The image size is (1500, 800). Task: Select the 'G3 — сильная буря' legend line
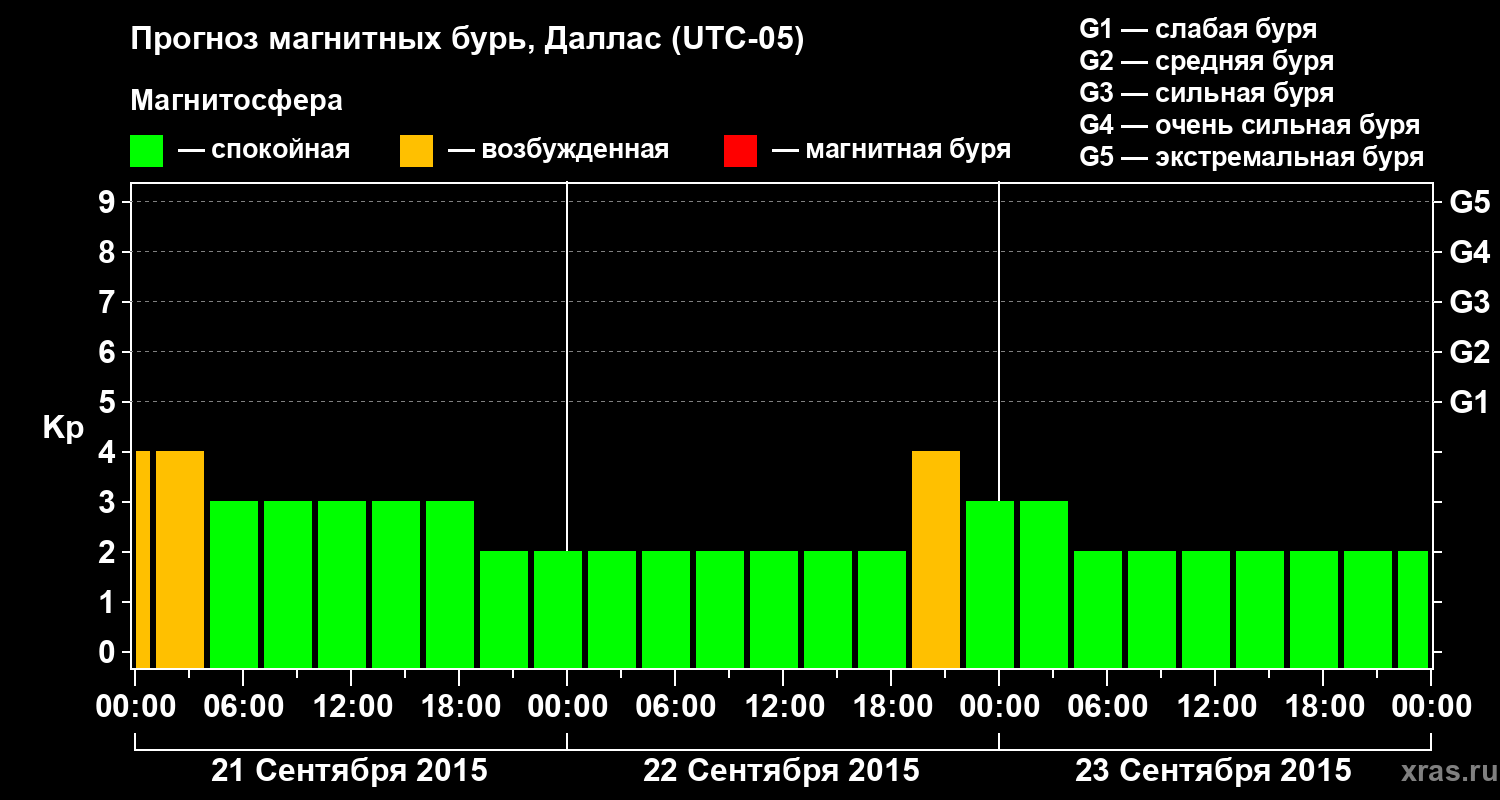(x=1206, y=93)
